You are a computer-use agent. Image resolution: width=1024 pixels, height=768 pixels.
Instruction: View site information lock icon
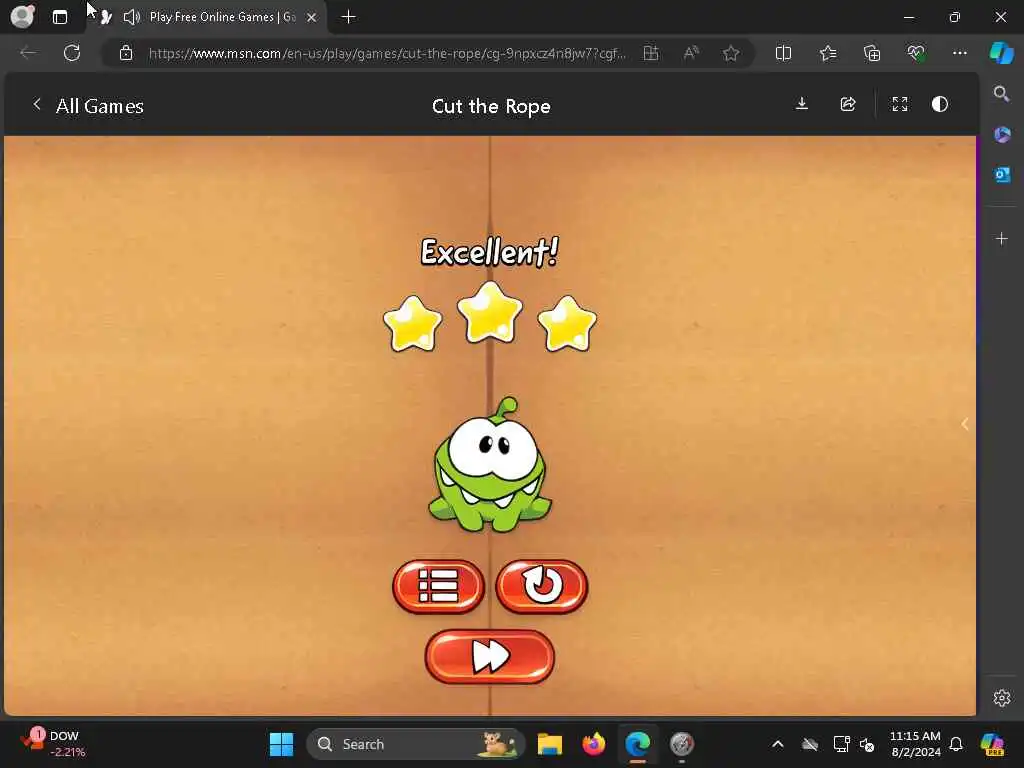point(126,53)
